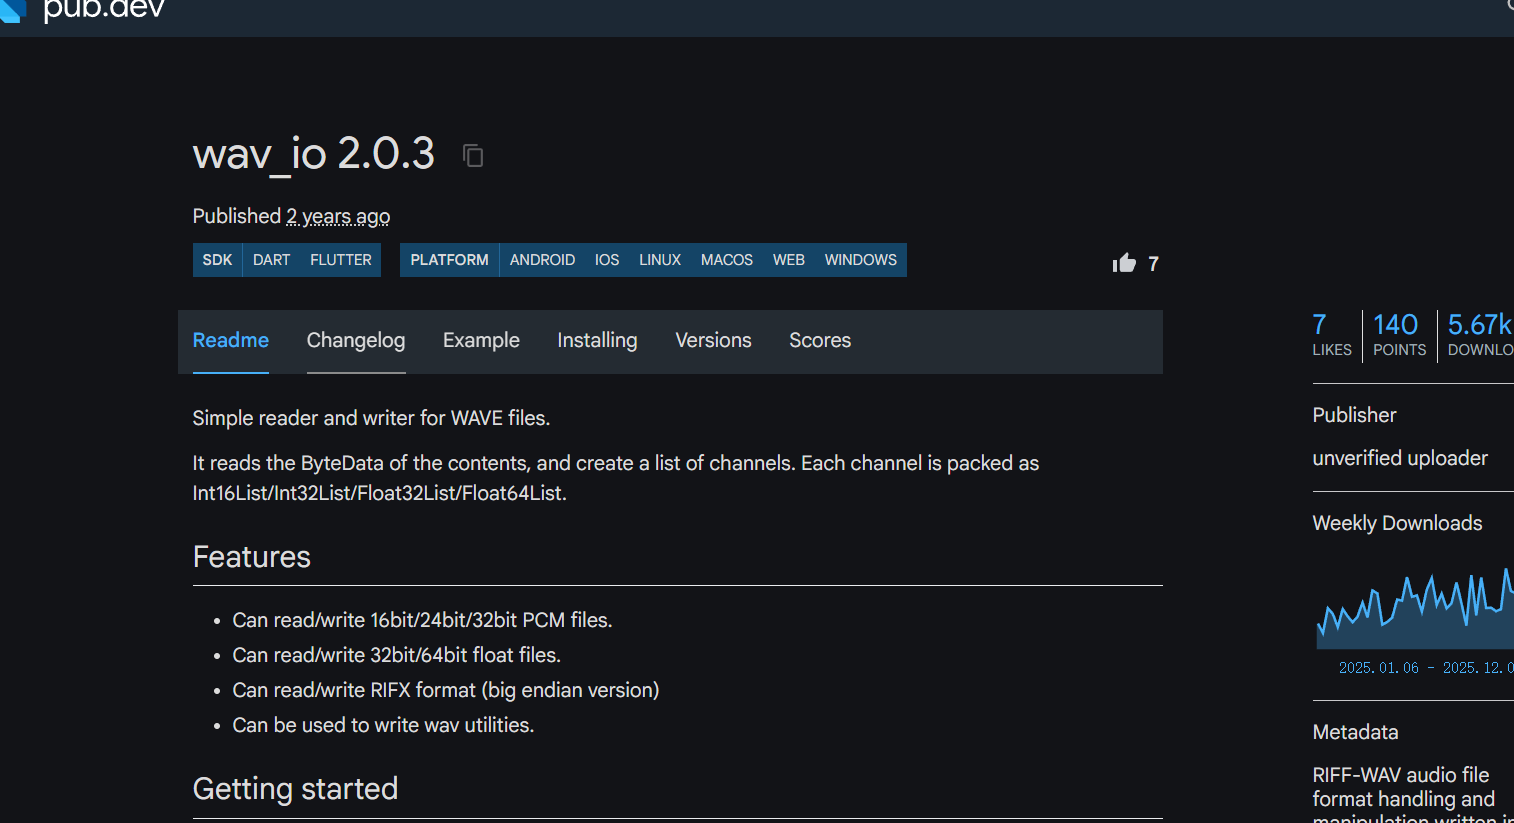Go to the Installing tab
Screen dimensions: 1514x823
597,340
